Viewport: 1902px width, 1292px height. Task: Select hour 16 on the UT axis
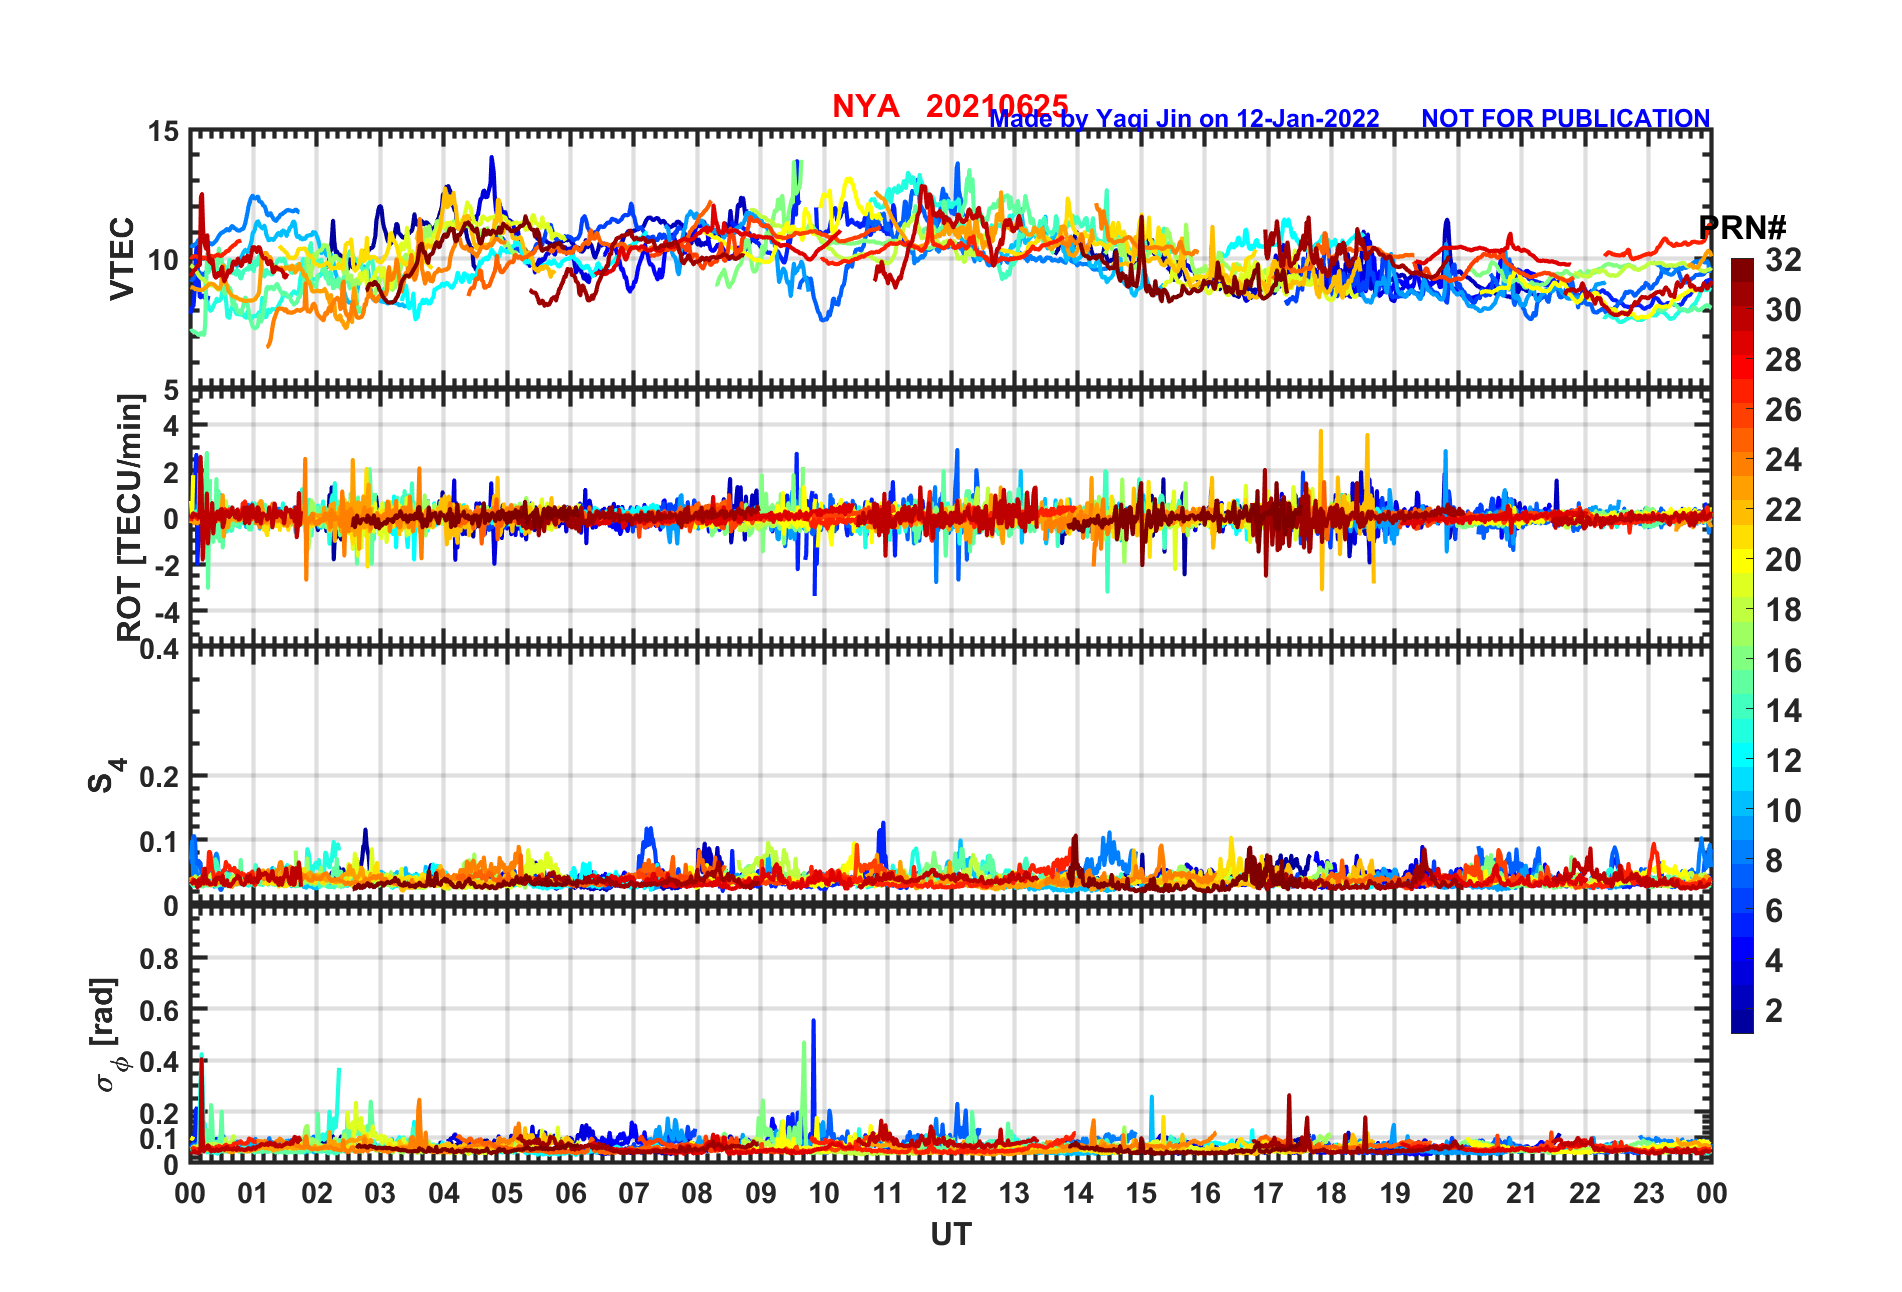click(1205, 1193)
